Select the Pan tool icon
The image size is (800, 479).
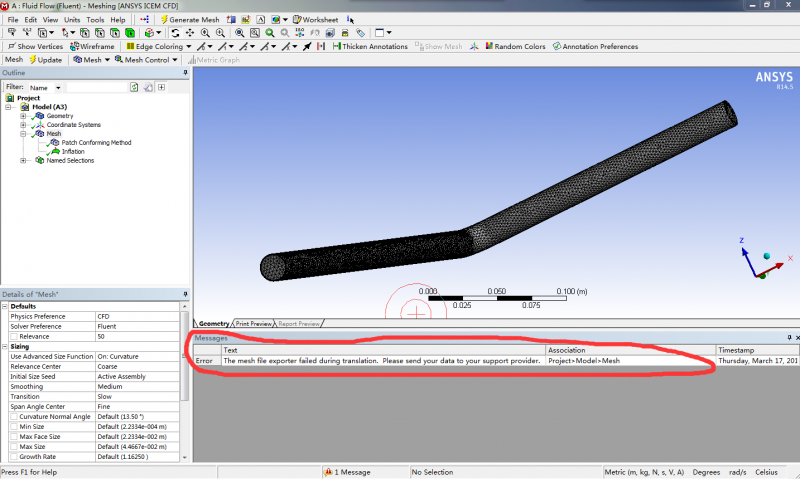[190, 33]
